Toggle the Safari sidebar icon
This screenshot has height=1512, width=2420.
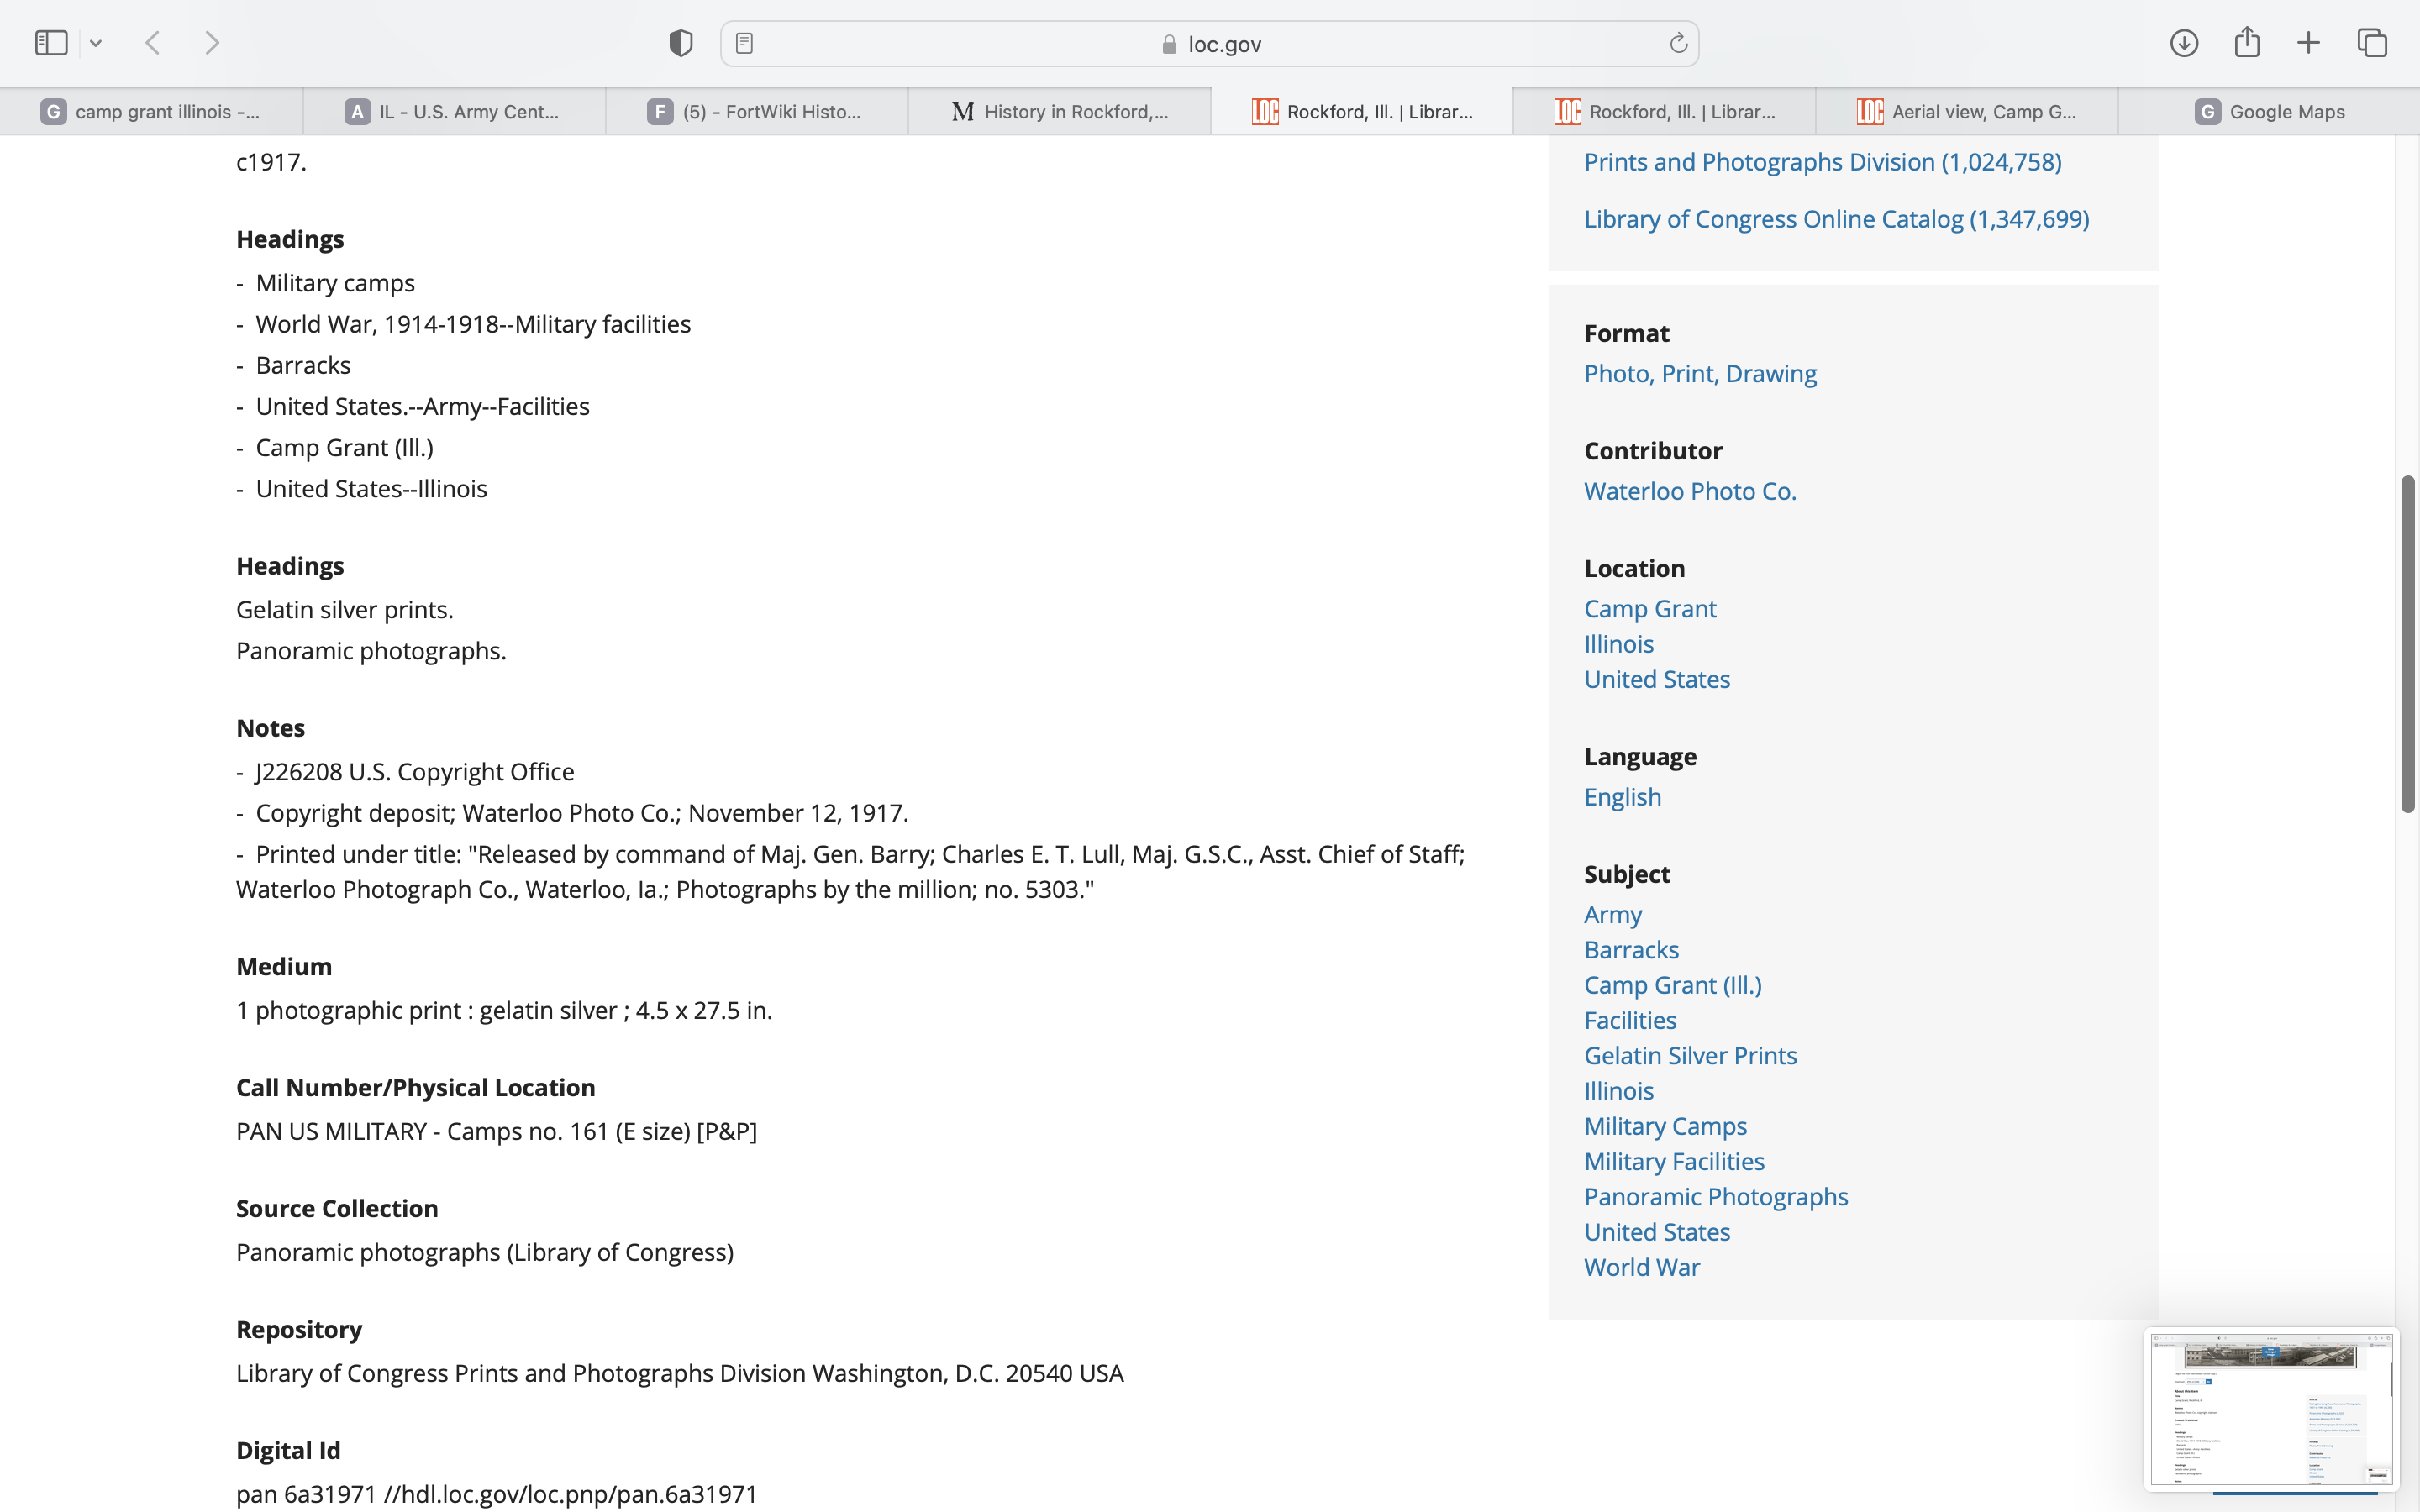51,43
